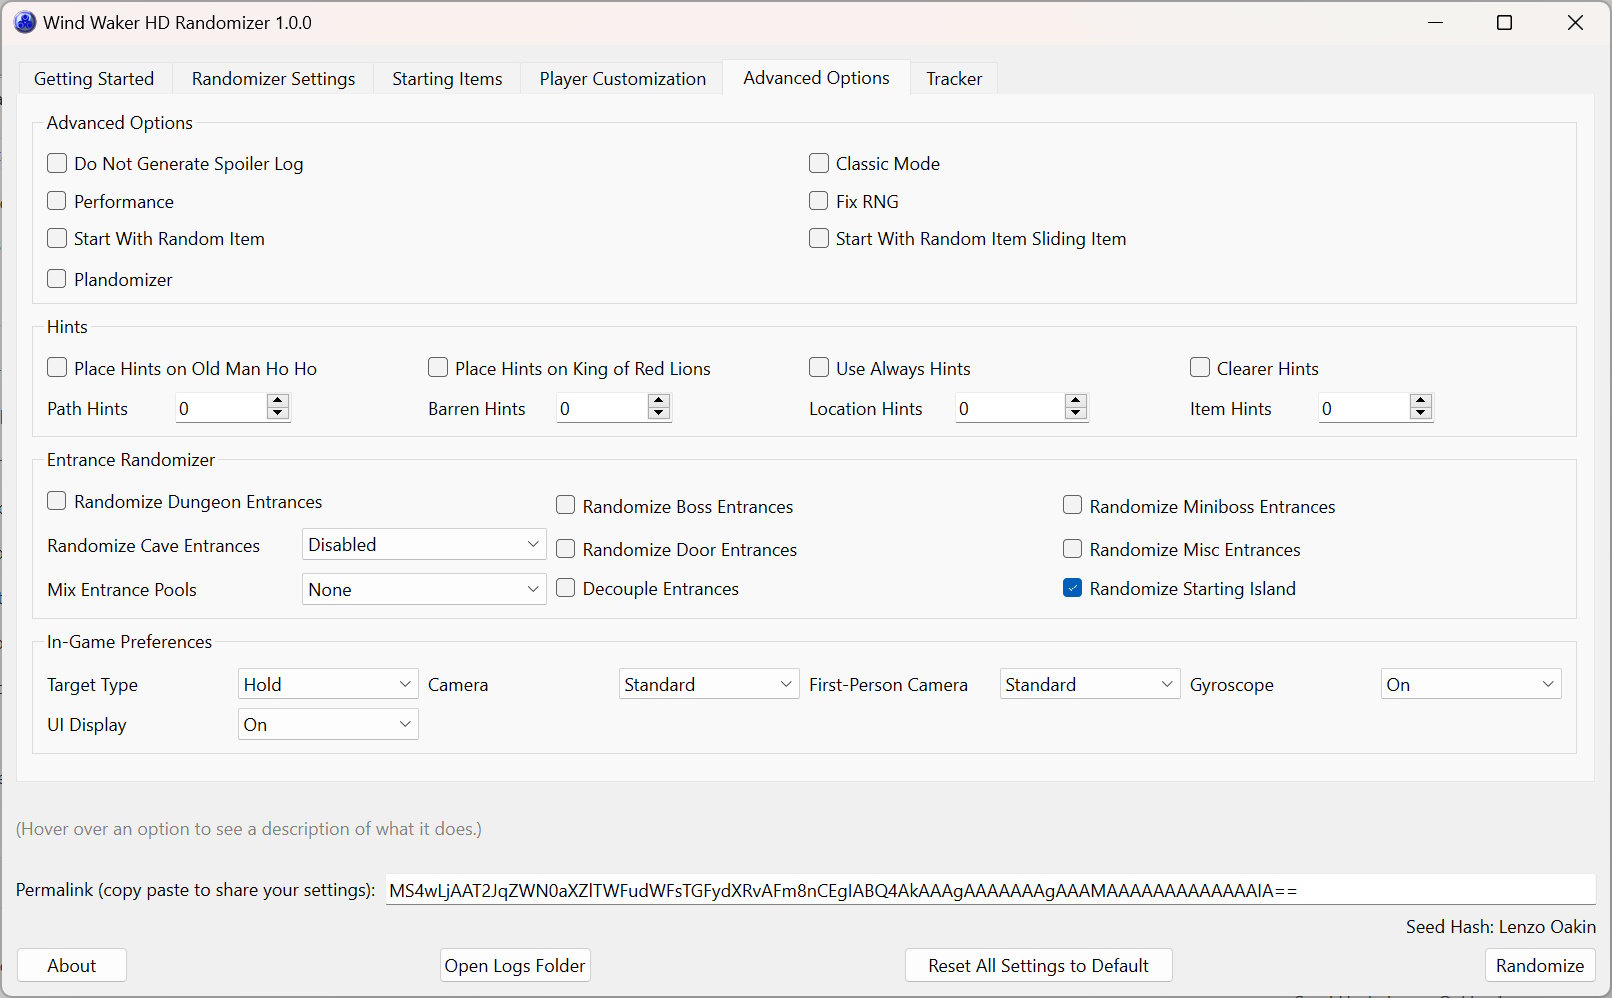Enable Start With Random Item Sliding Item

(819, 238)
